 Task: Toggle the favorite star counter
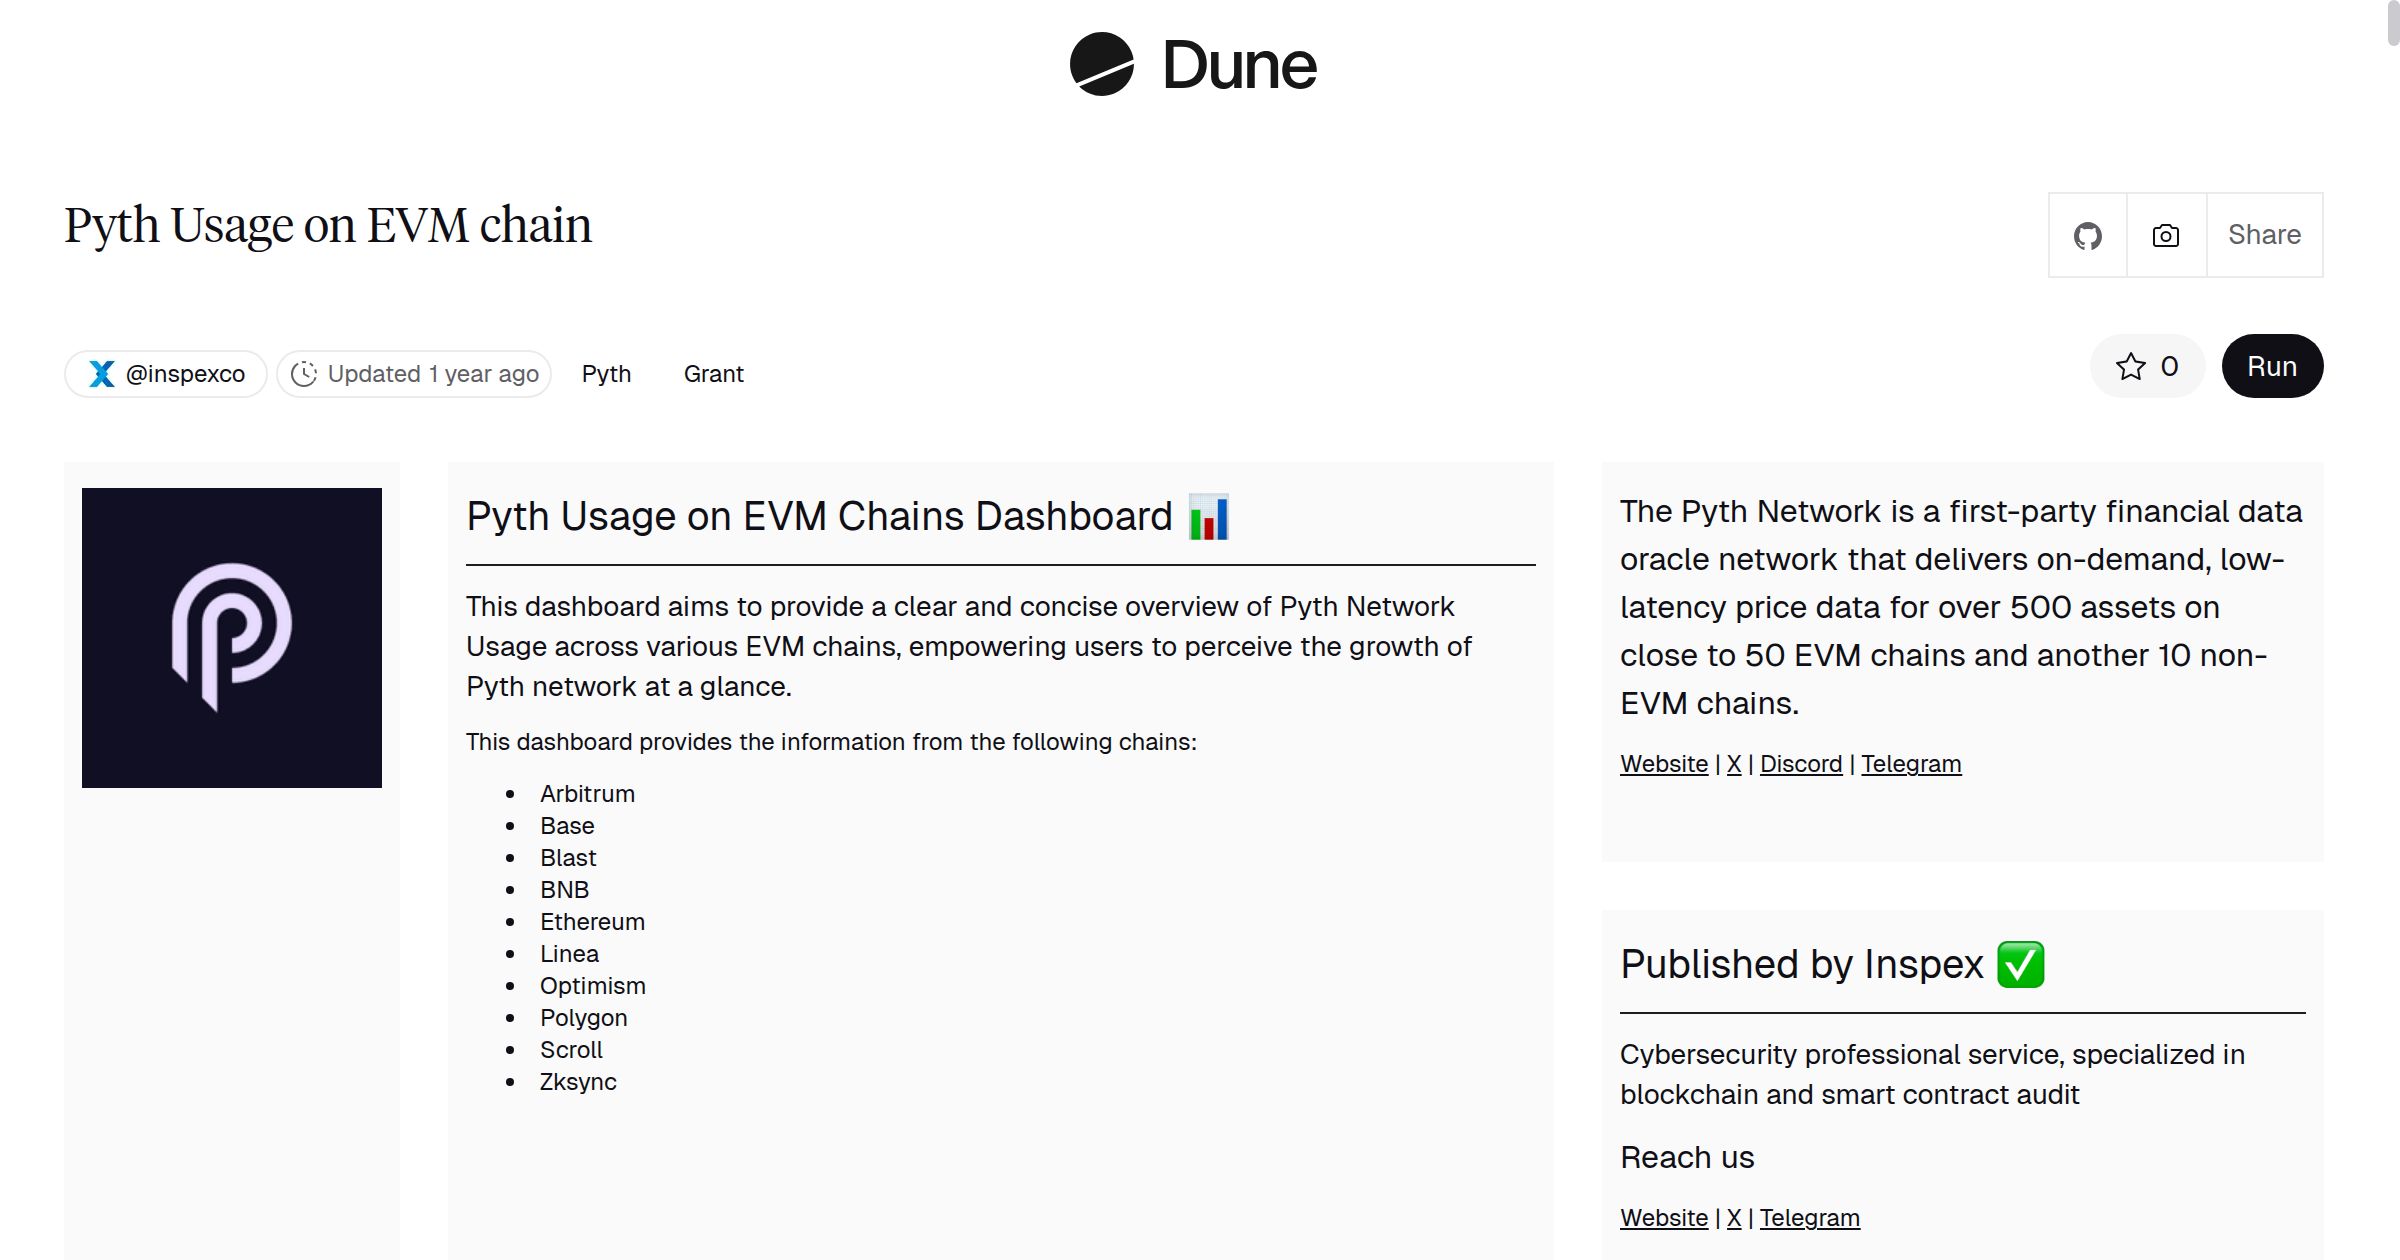[x=2148, y=366]
